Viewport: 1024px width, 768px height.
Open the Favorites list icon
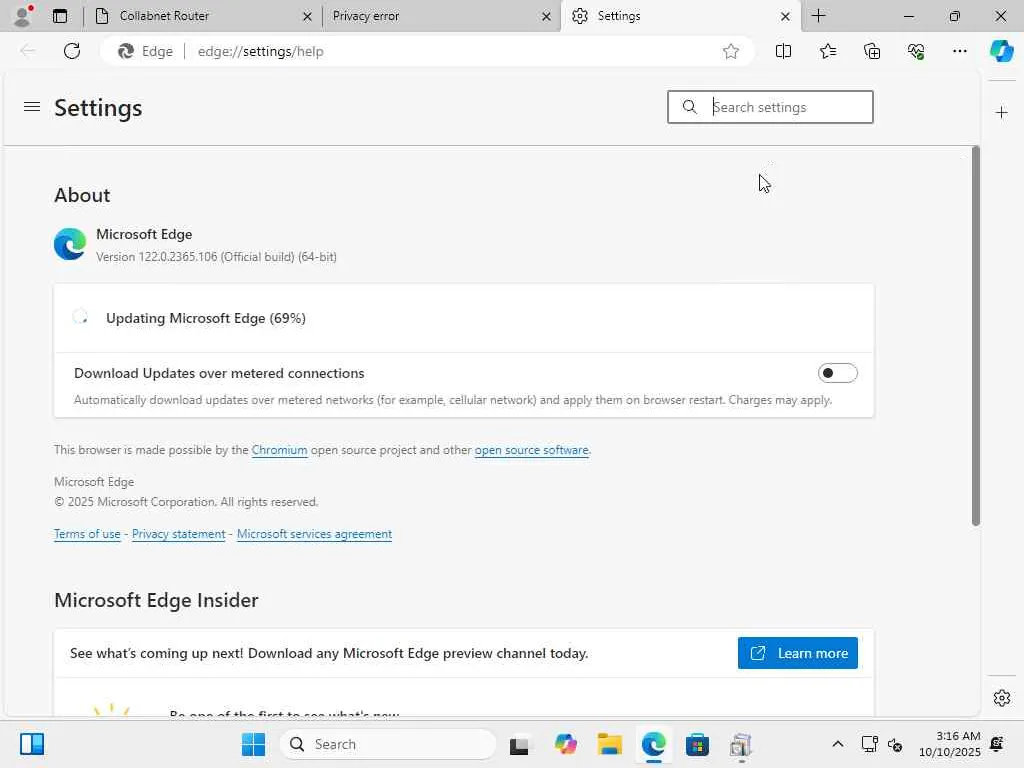tap(827, 51)
